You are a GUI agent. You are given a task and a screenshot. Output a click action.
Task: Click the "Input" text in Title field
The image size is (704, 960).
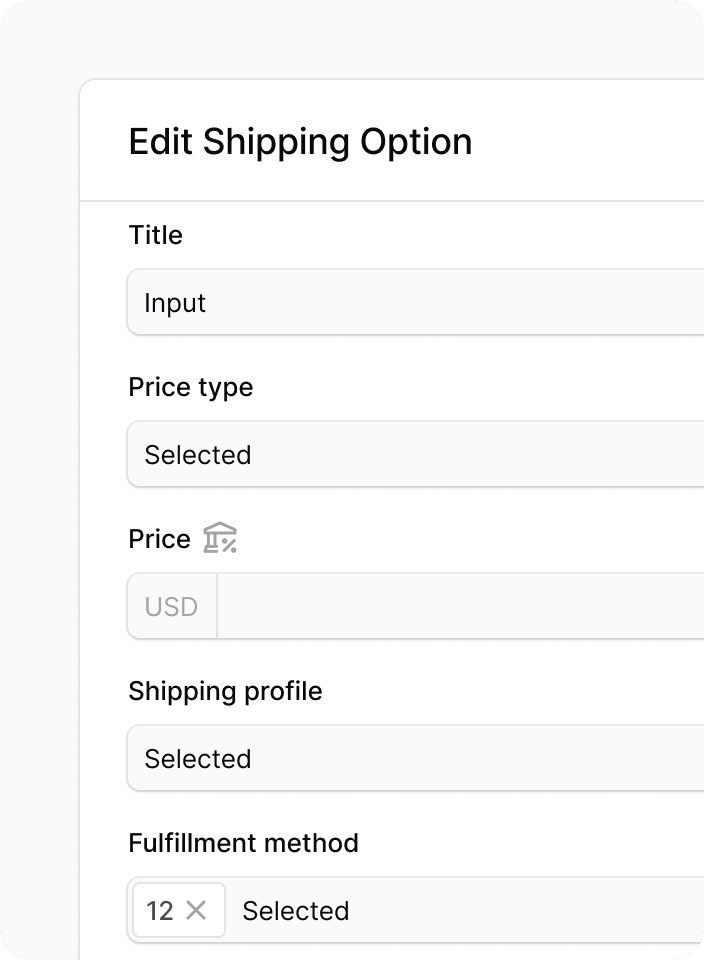(x=175, y=304)
